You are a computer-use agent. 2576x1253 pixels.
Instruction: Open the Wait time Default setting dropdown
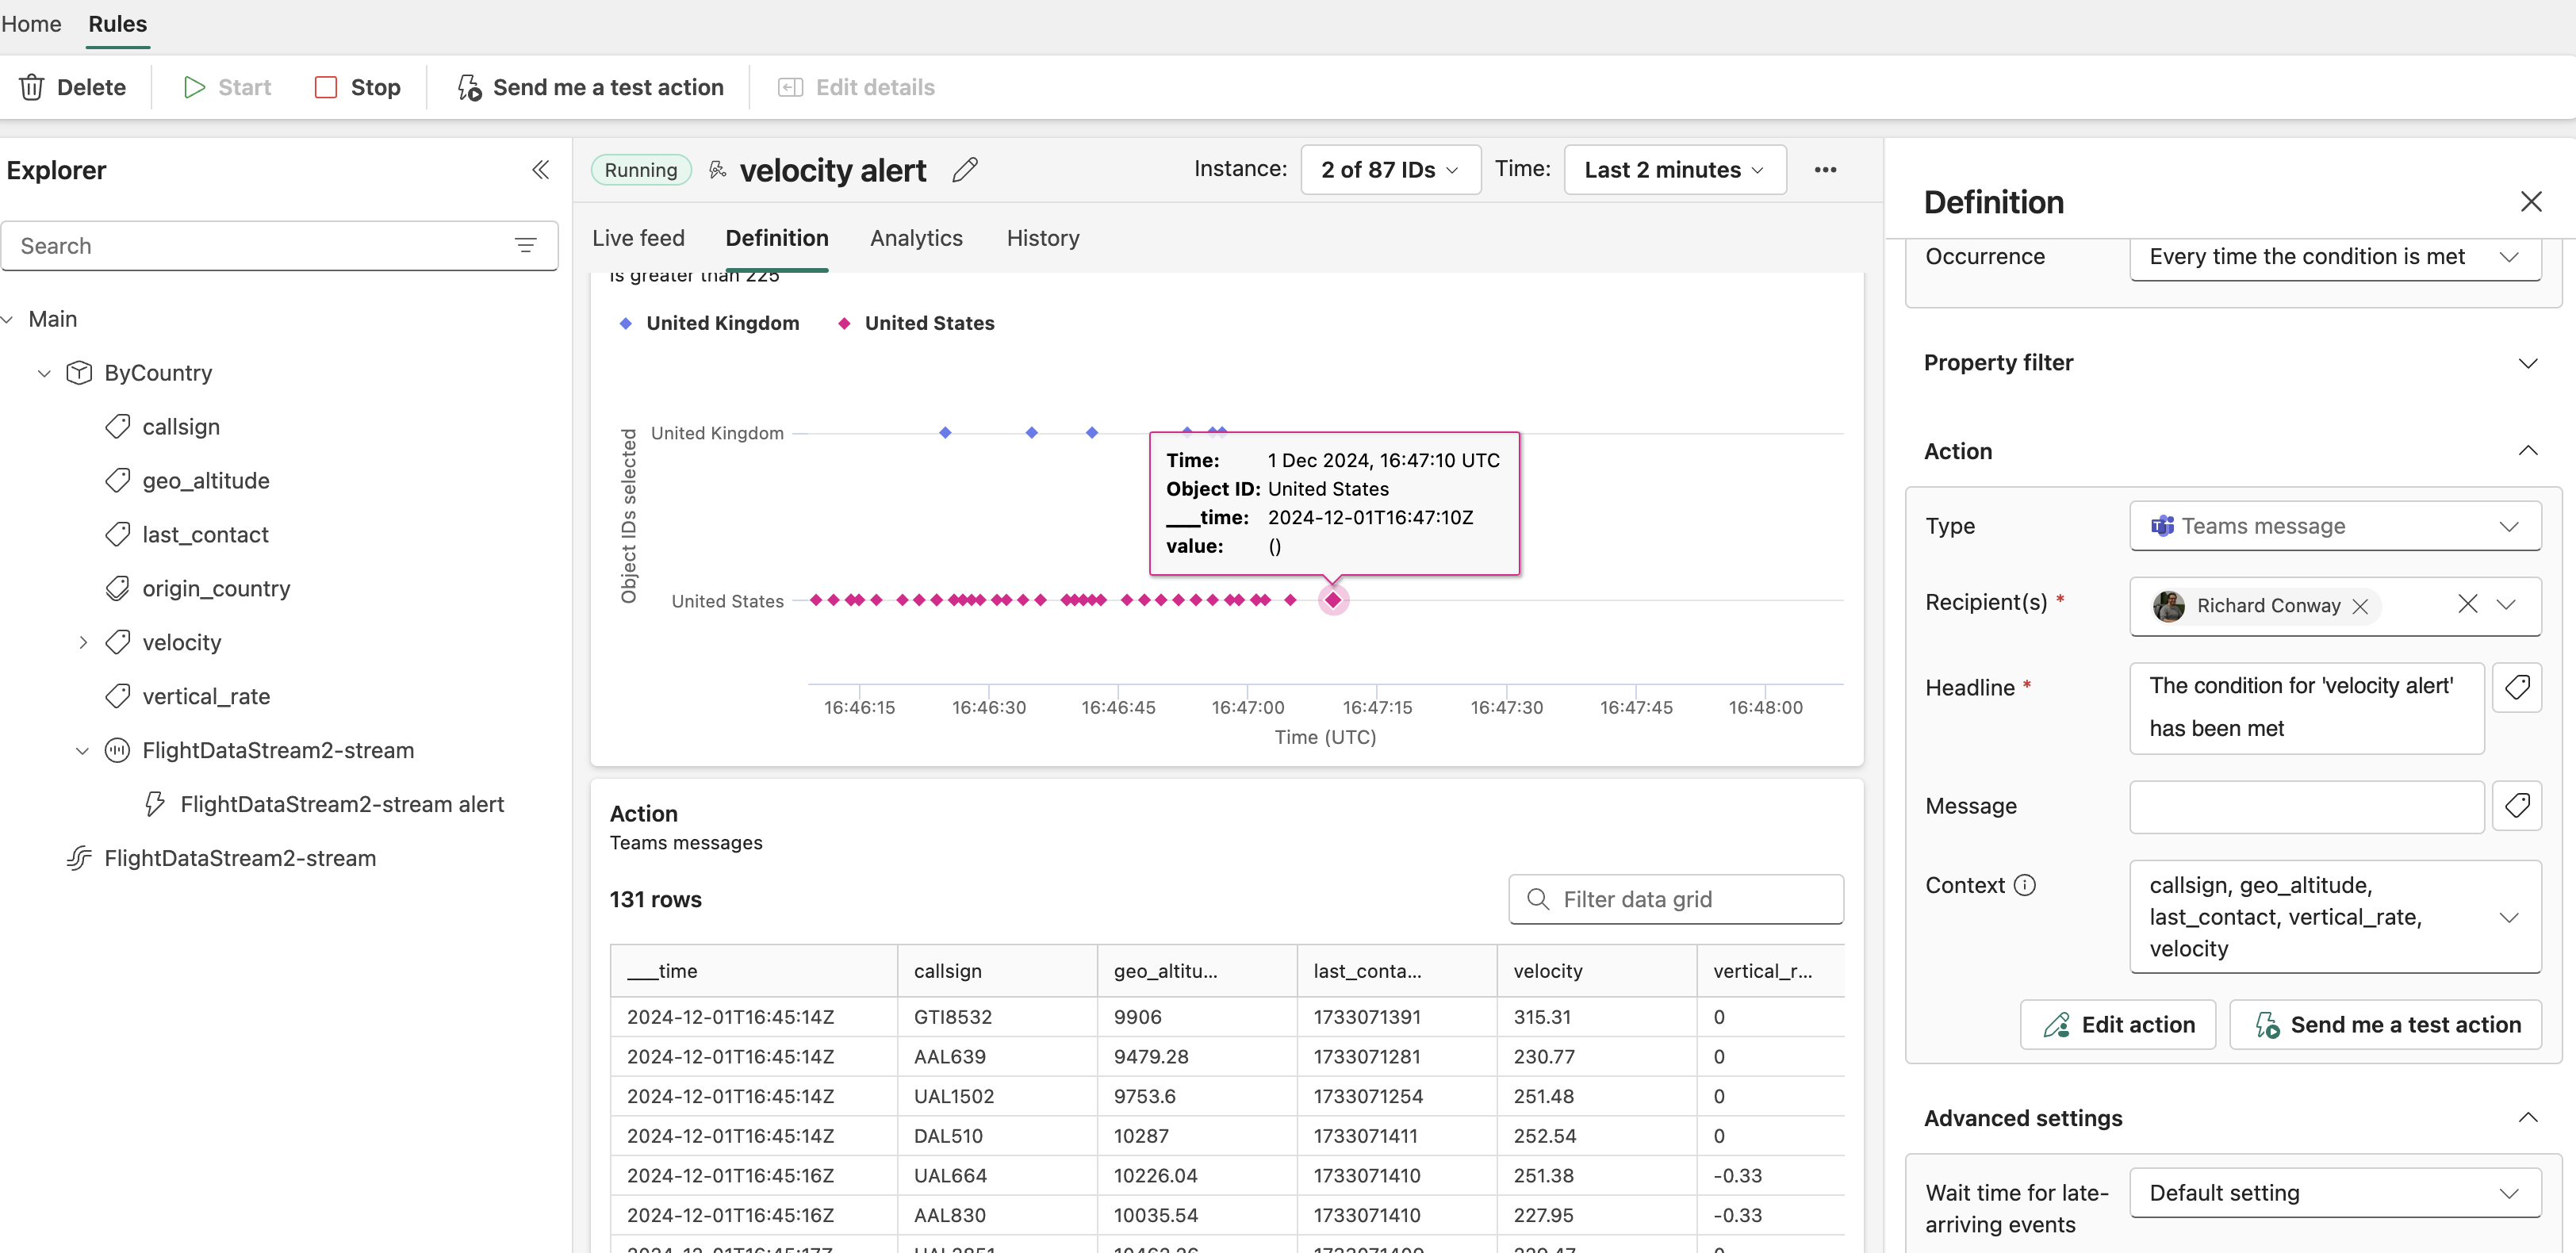coord(2335,1193)
